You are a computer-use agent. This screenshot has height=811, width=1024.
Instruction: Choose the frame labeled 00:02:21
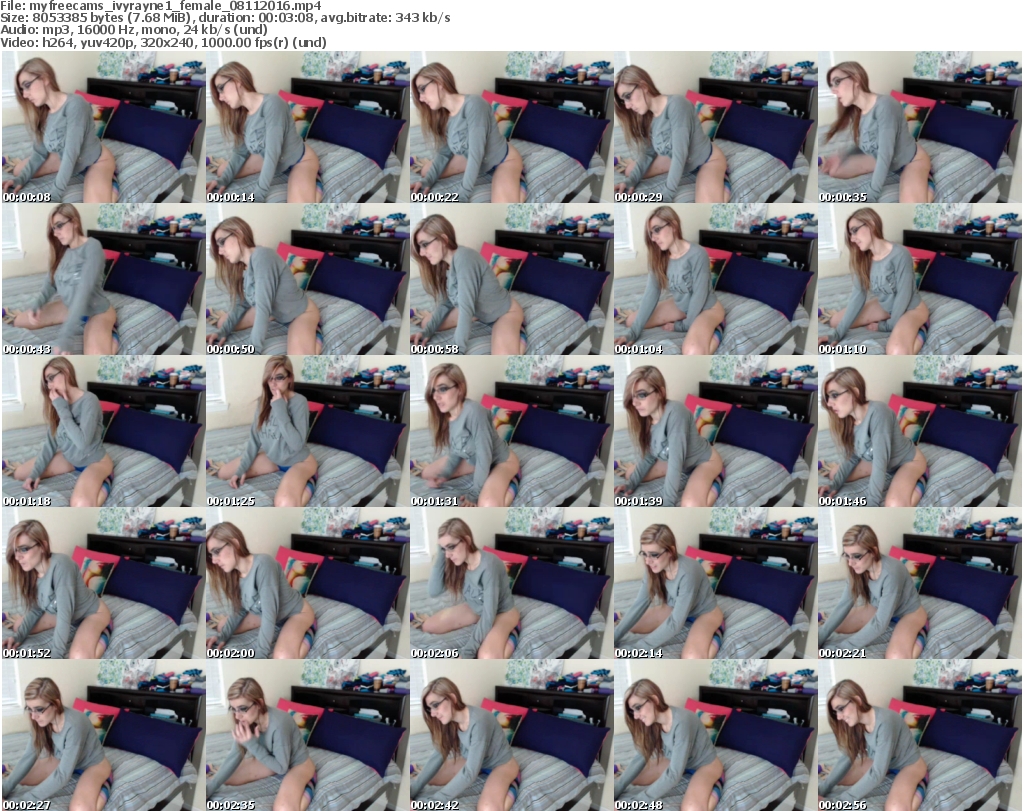(x=920, y=584)
